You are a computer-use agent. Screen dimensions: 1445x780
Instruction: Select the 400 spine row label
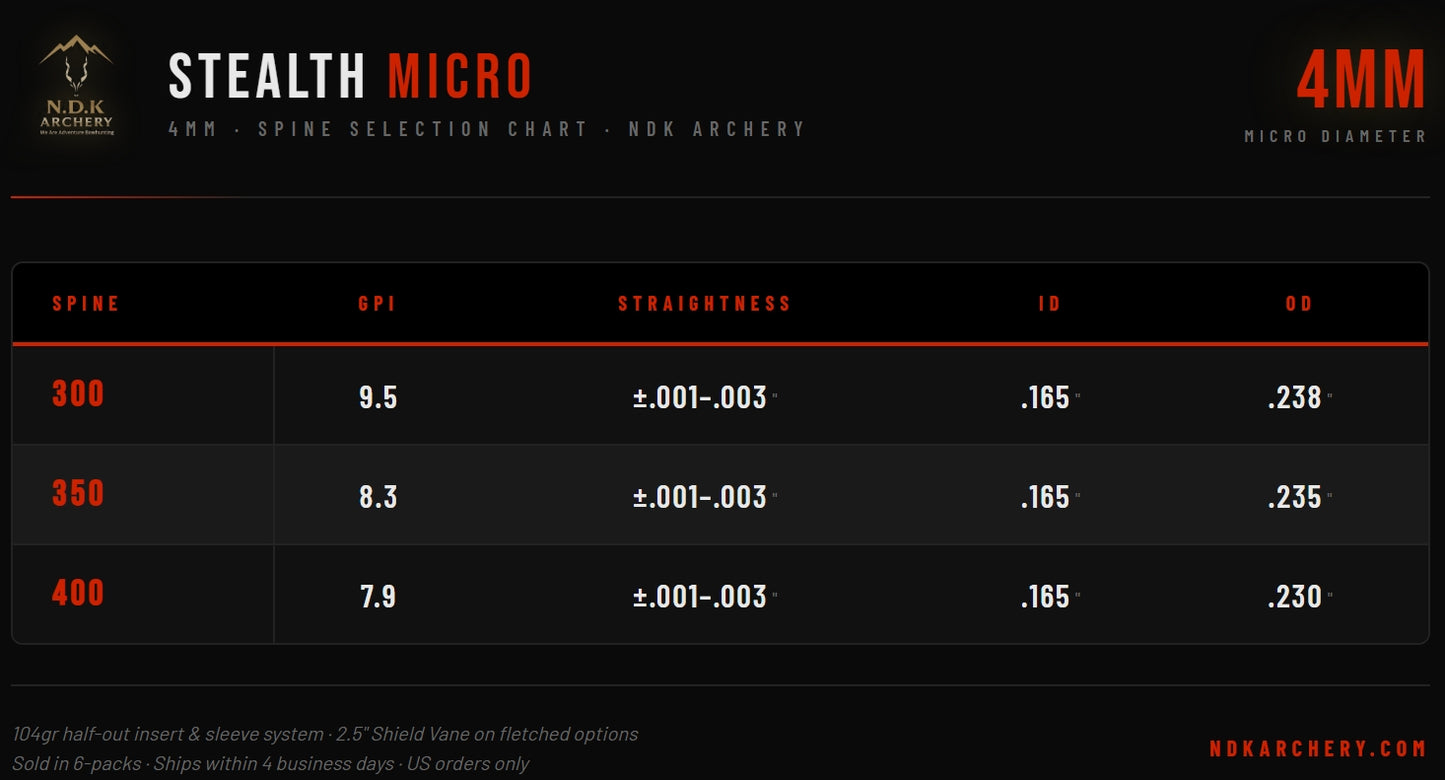coord(78,594)
